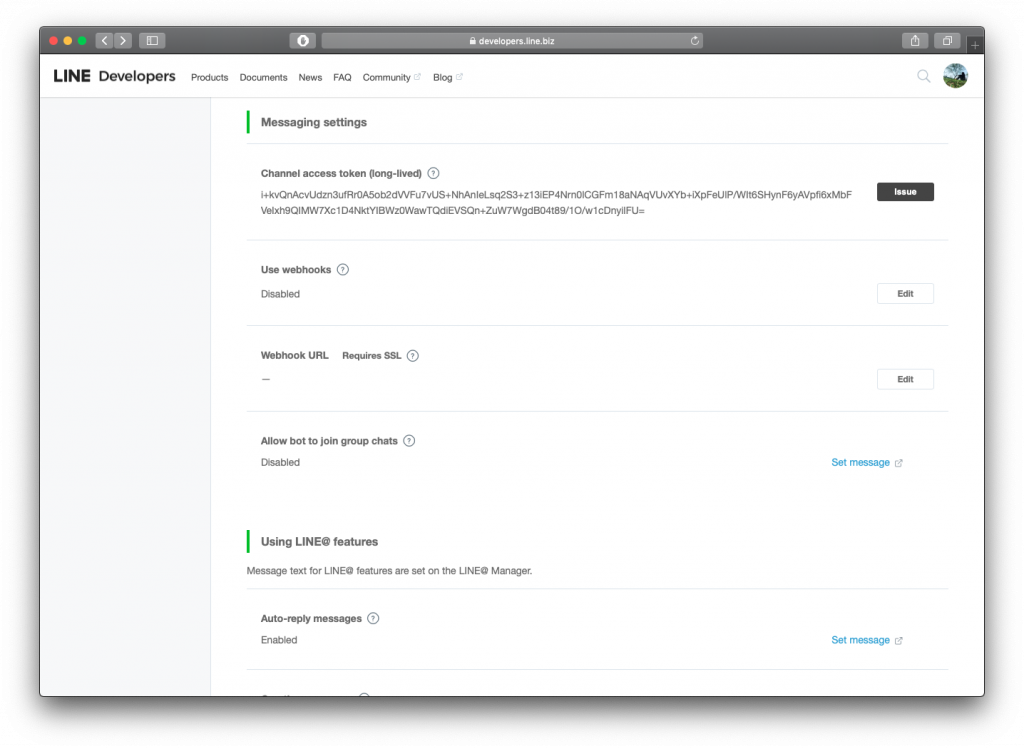Screen dimensions: 1024x749
Task: Click the LINE Developers logo
Action: [x=114, y=76]
